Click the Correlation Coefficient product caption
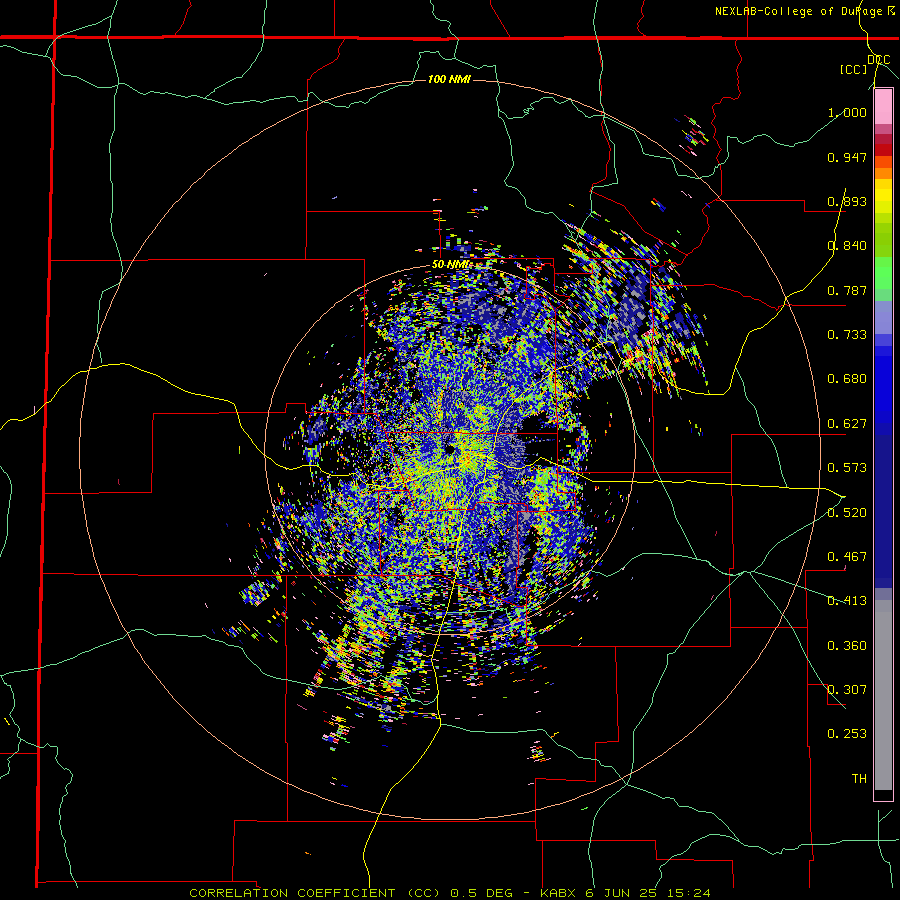 [450, 893]
